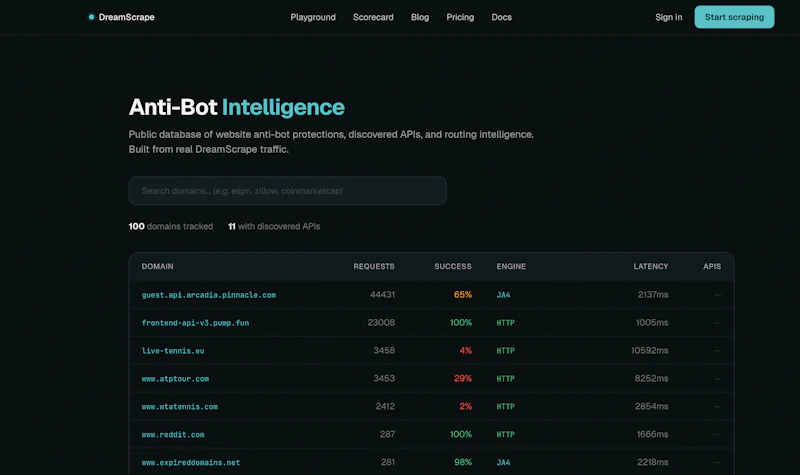
Task: Open the Scorecard page
Action: pyautogui.click(x=373, y=17)
